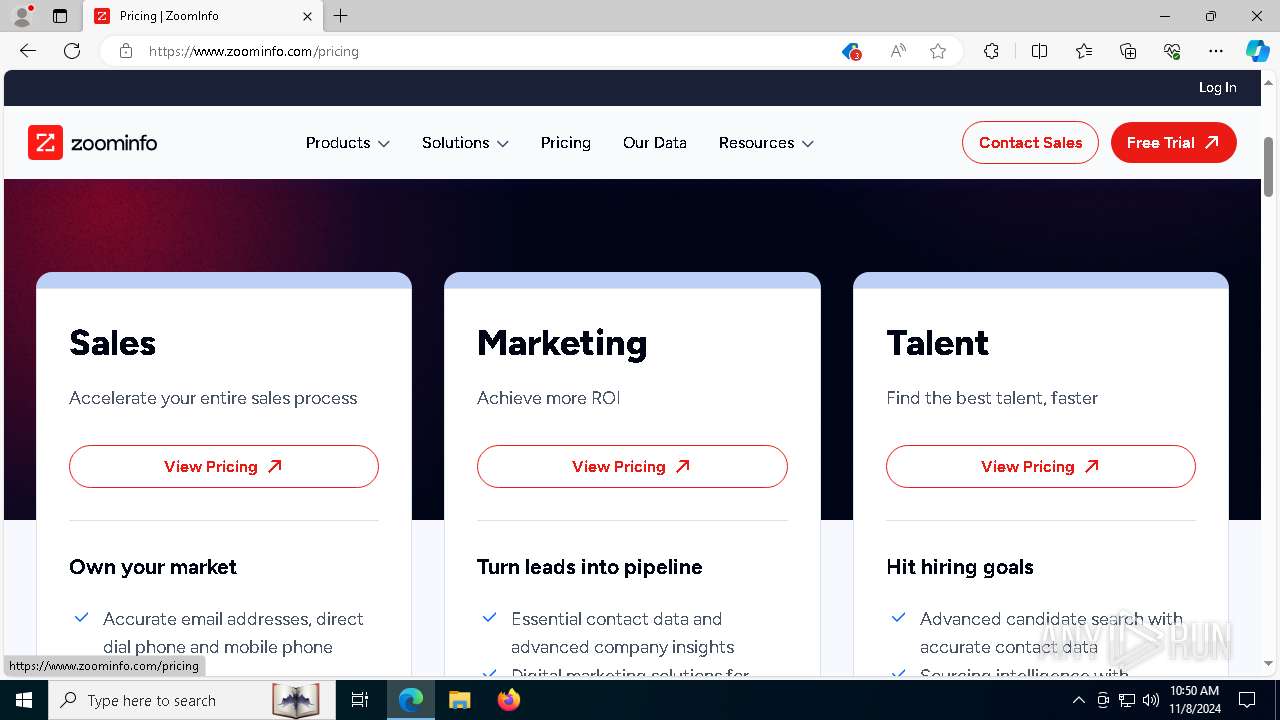Open the Pricing nav item

(566, 143)
